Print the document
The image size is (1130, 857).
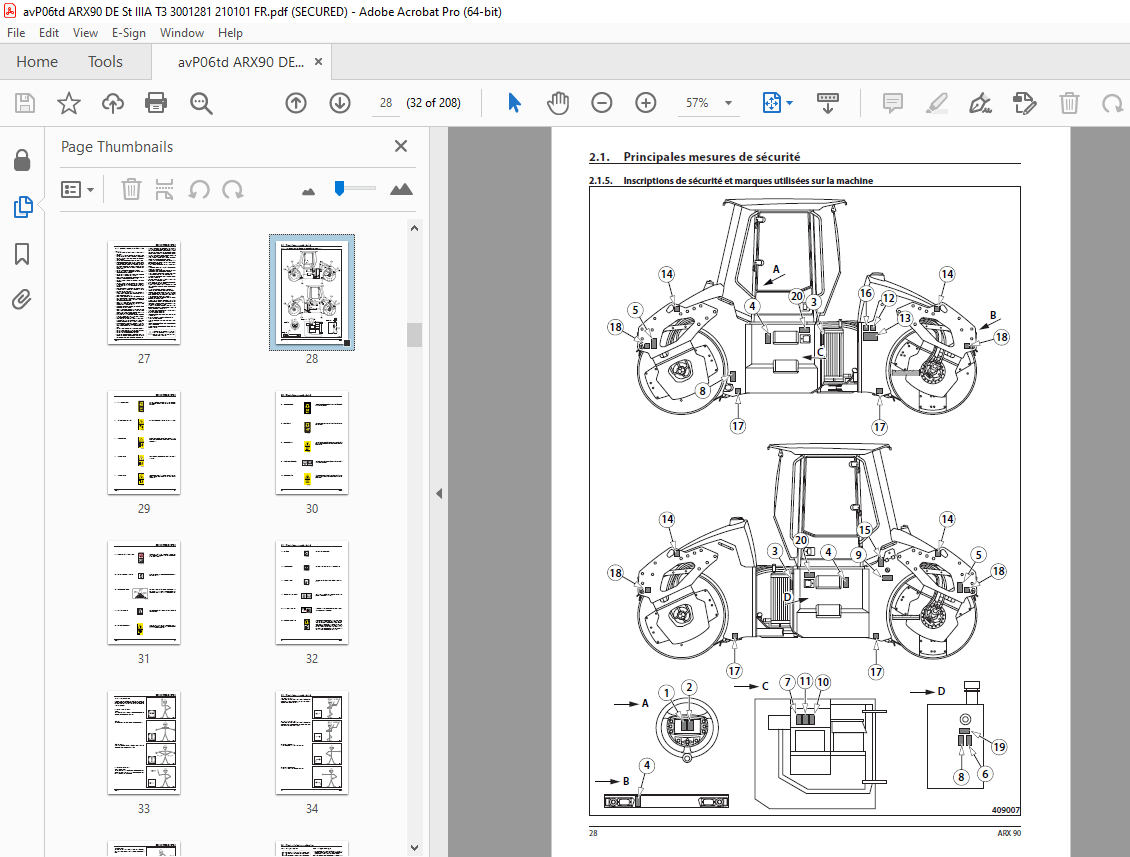pyautogui.click(x=156, y=103)
